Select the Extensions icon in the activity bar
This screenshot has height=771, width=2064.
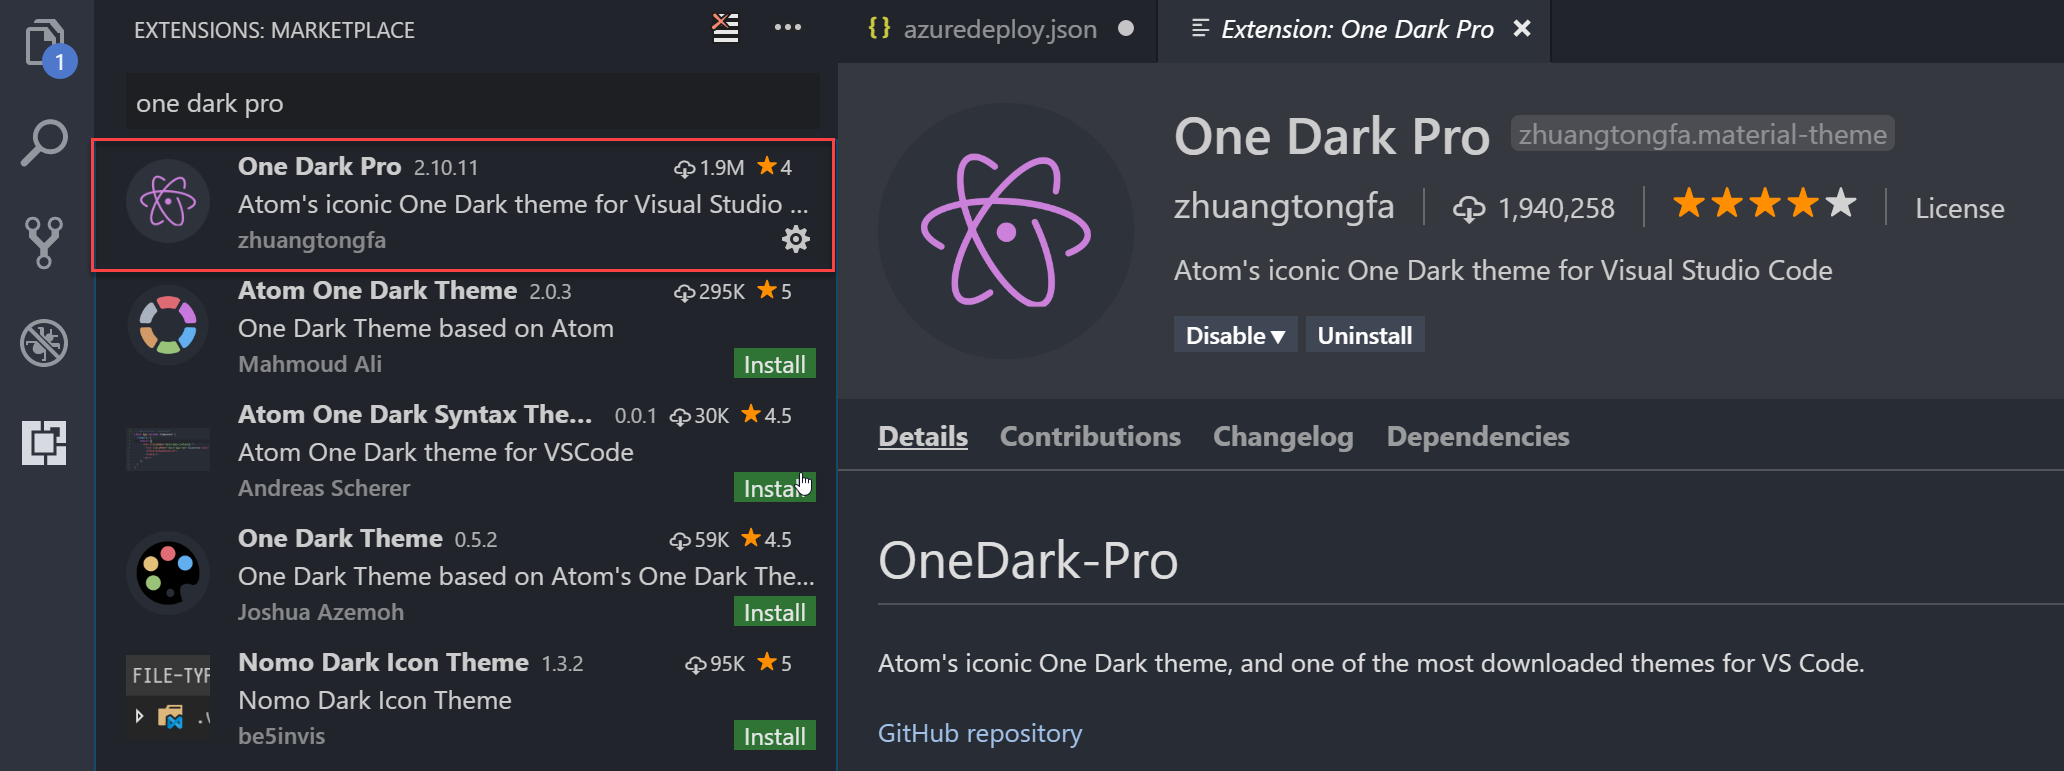click(44, 443)
